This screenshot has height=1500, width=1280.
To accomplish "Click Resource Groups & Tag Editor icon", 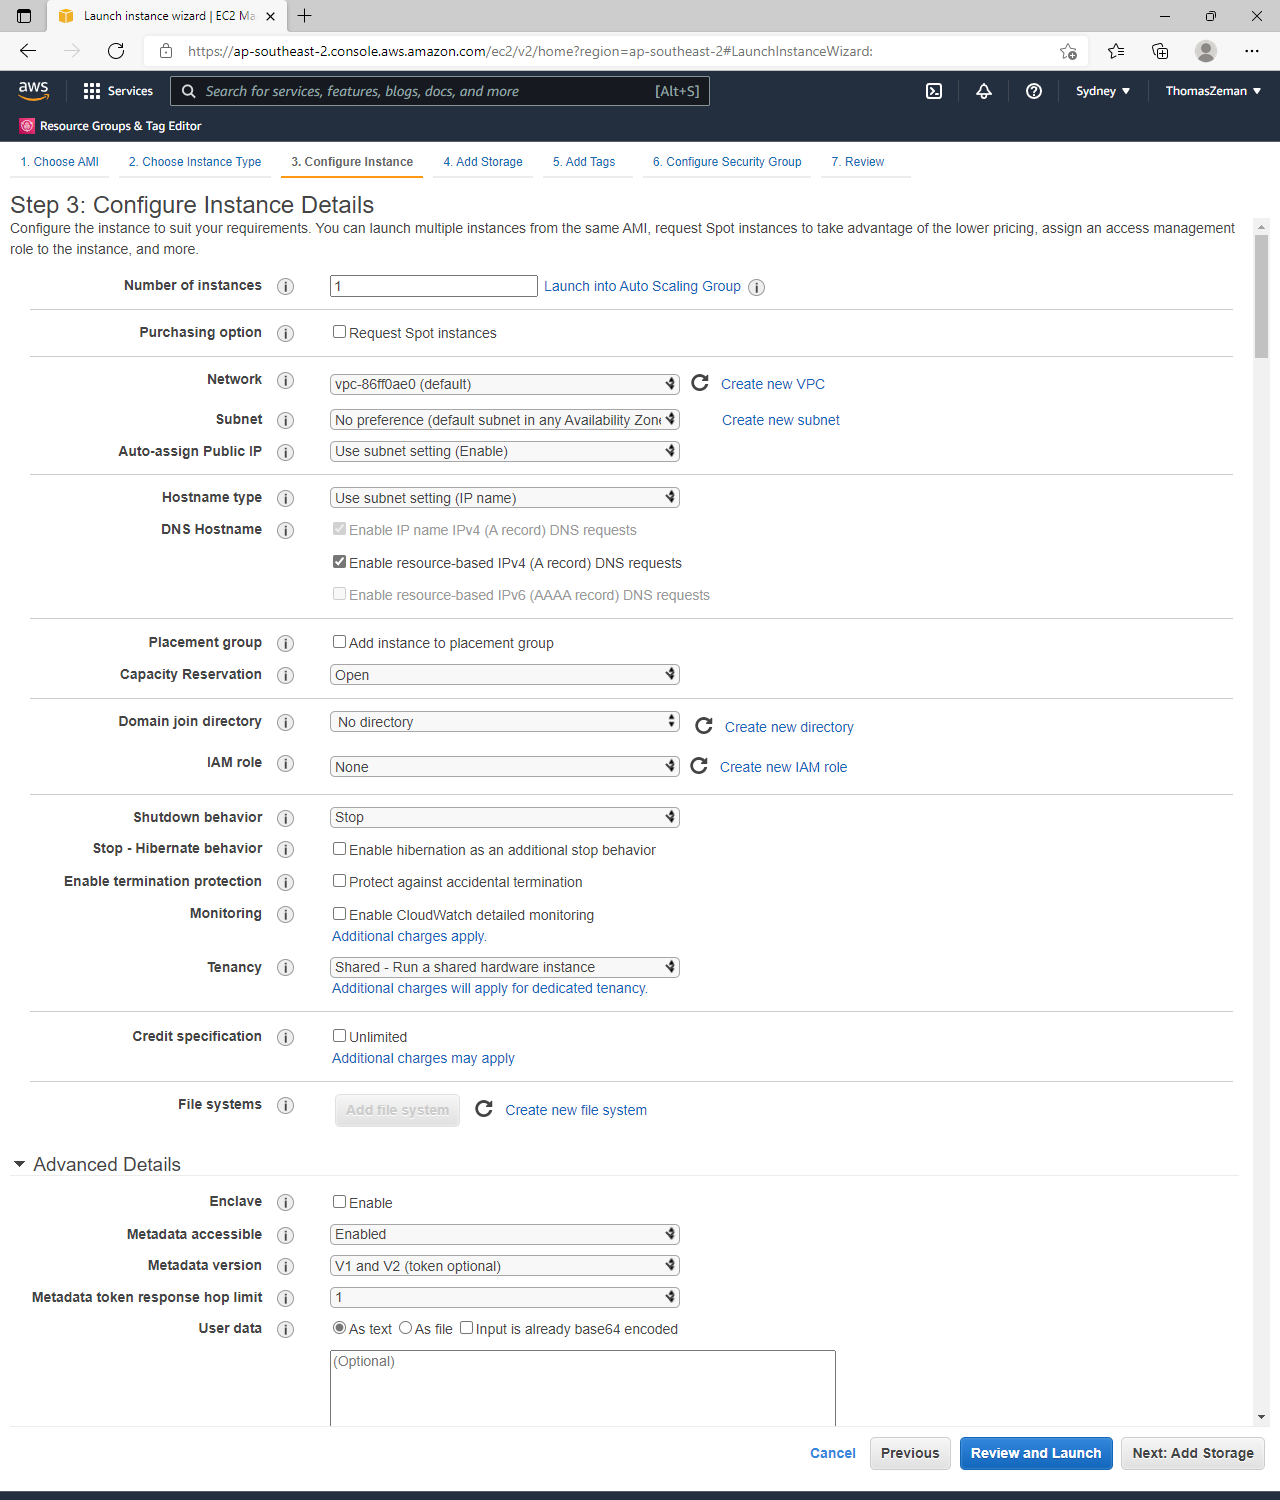I will [27, 126].
